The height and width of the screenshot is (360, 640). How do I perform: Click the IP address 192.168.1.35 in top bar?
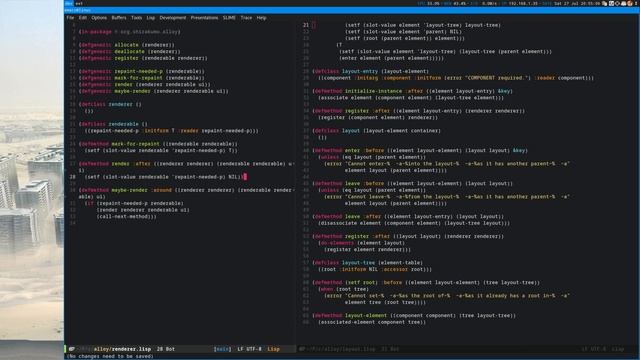coord(523,3)
